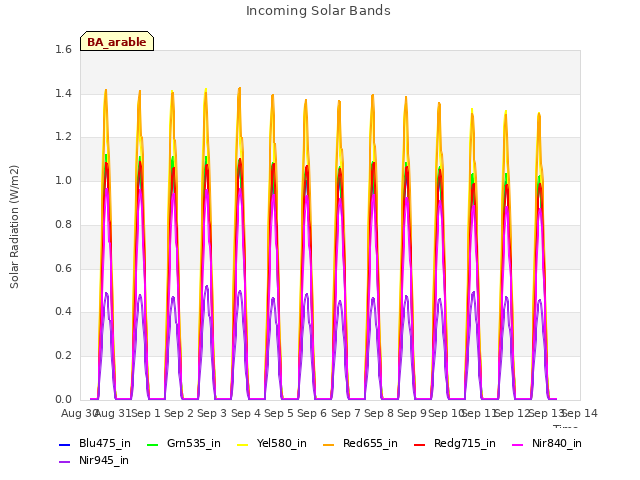This screenshot has height=480, width=640.
Task: Click the Solar Radiation (W/m2) axis label
Action: [x=14, y=227]
